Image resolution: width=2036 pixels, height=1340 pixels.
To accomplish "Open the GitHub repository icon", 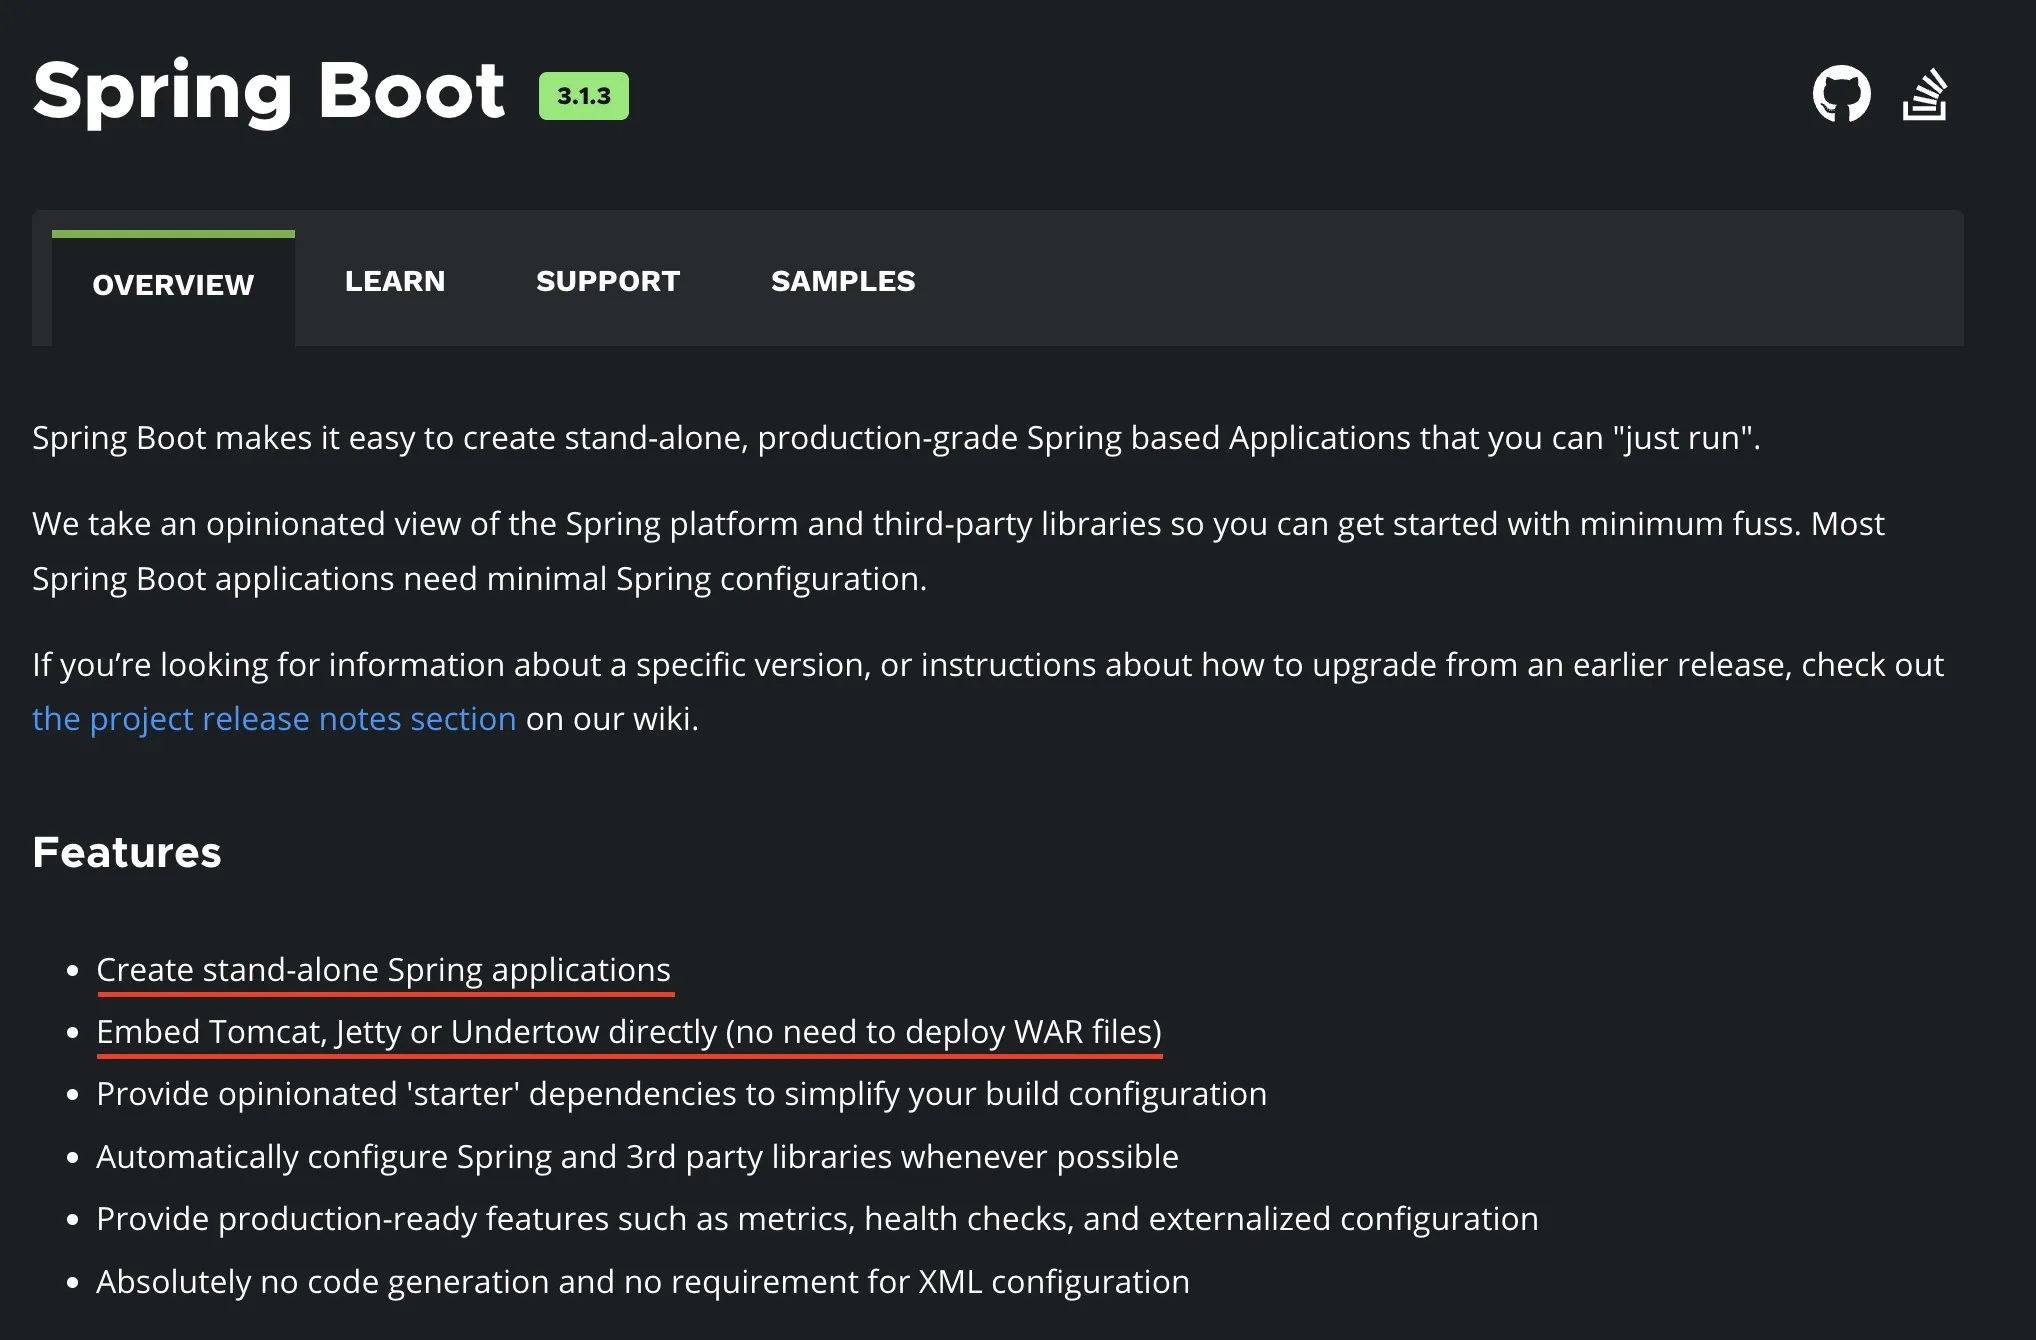I will click(x=1841, y=94).
